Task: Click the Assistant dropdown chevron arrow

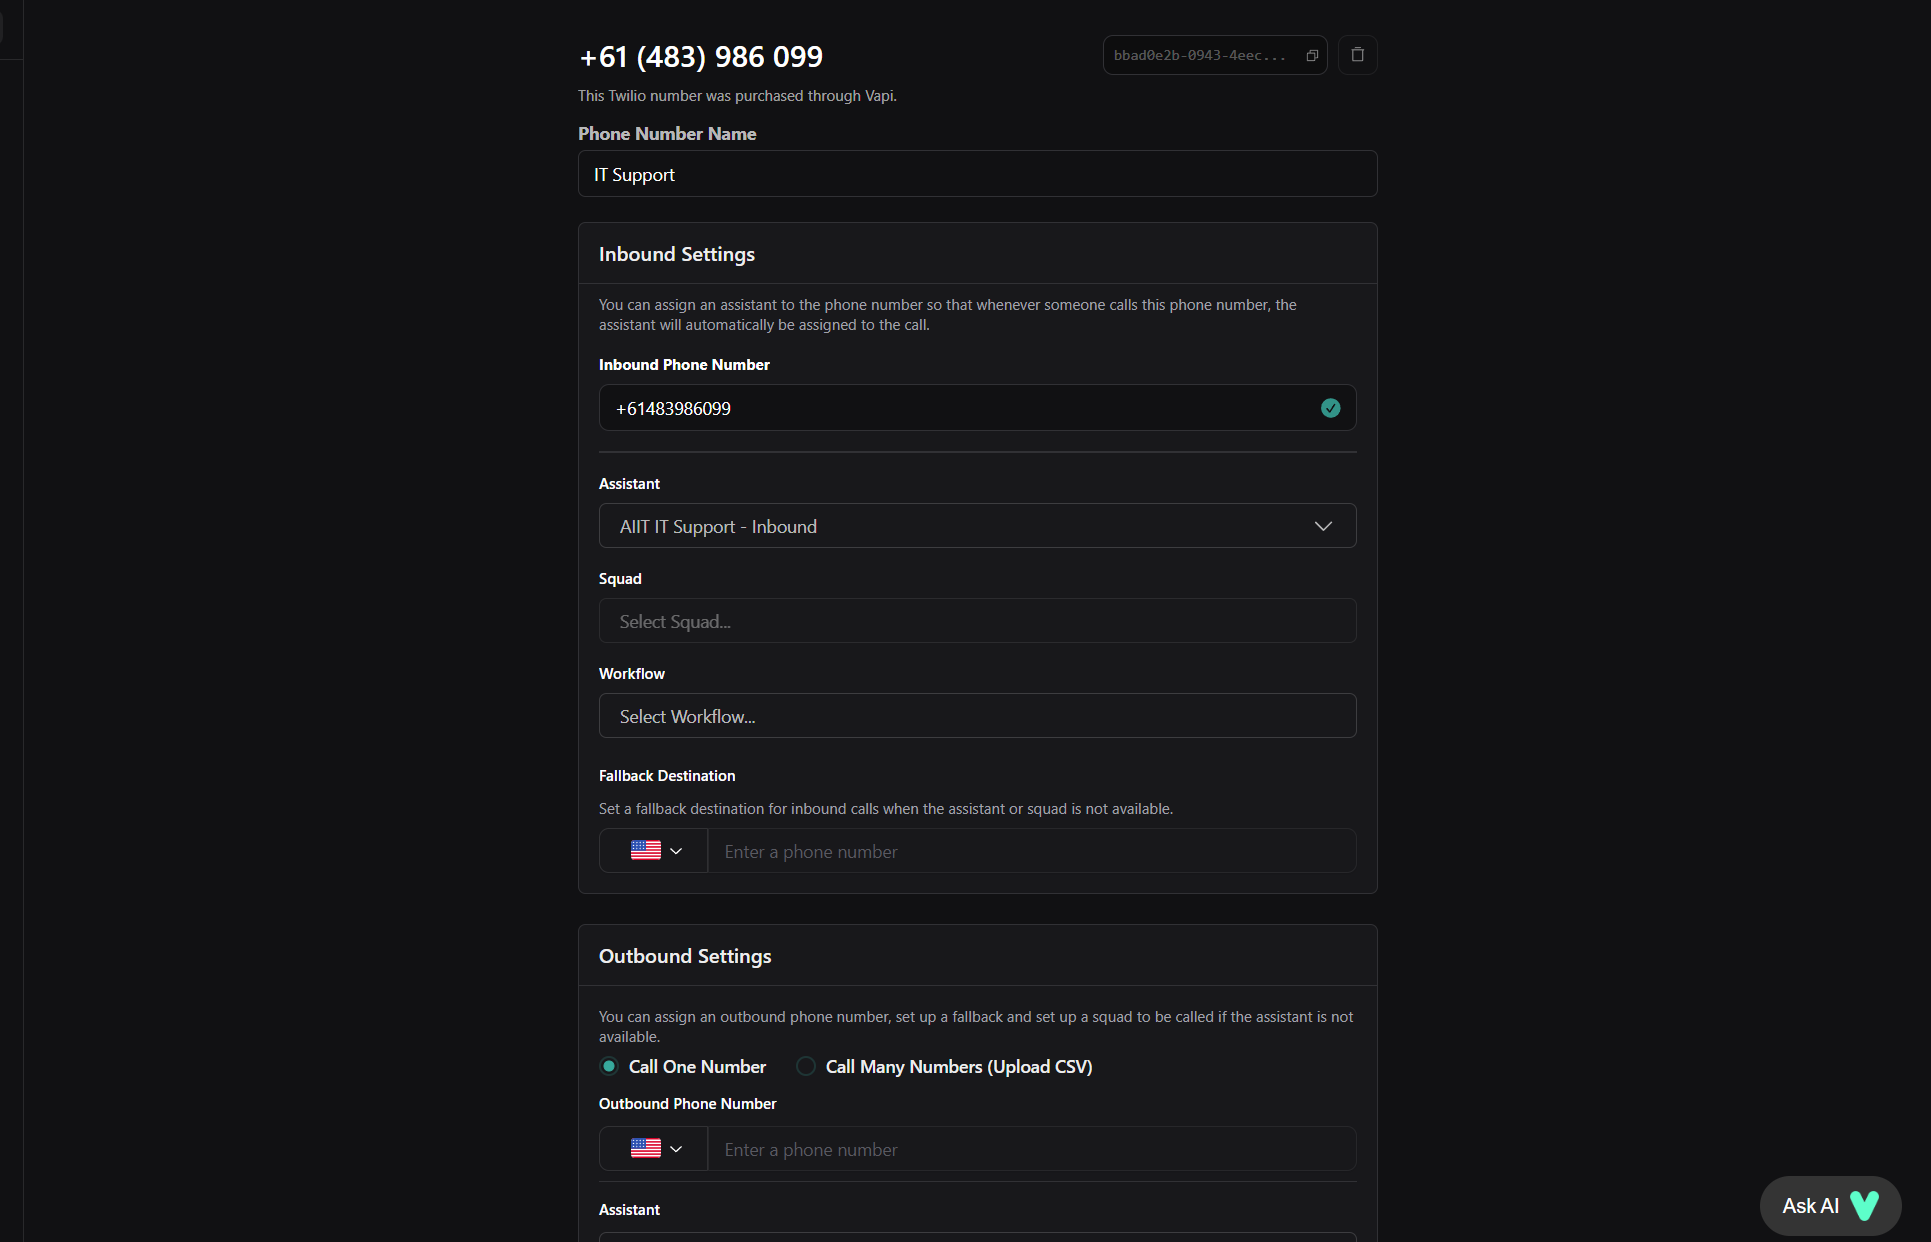Action: point(1323,526)
